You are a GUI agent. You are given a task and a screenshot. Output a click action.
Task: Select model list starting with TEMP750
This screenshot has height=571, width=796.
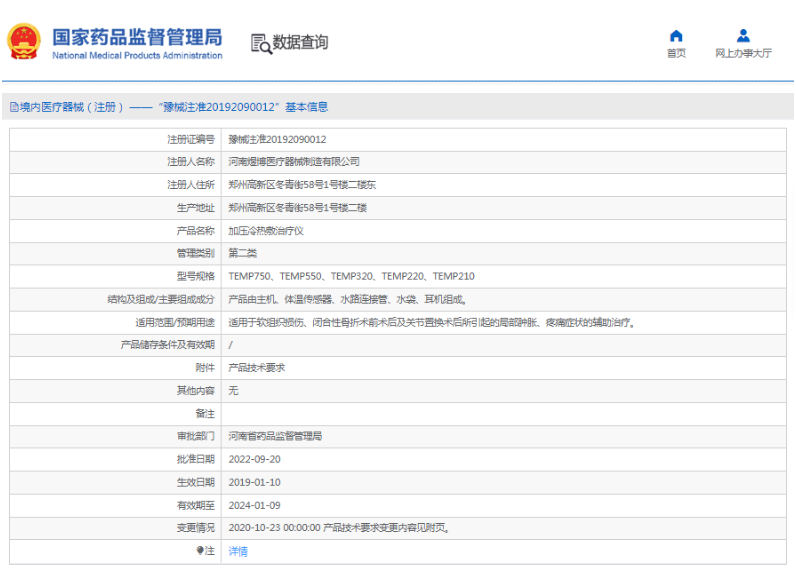coord(351,276)
